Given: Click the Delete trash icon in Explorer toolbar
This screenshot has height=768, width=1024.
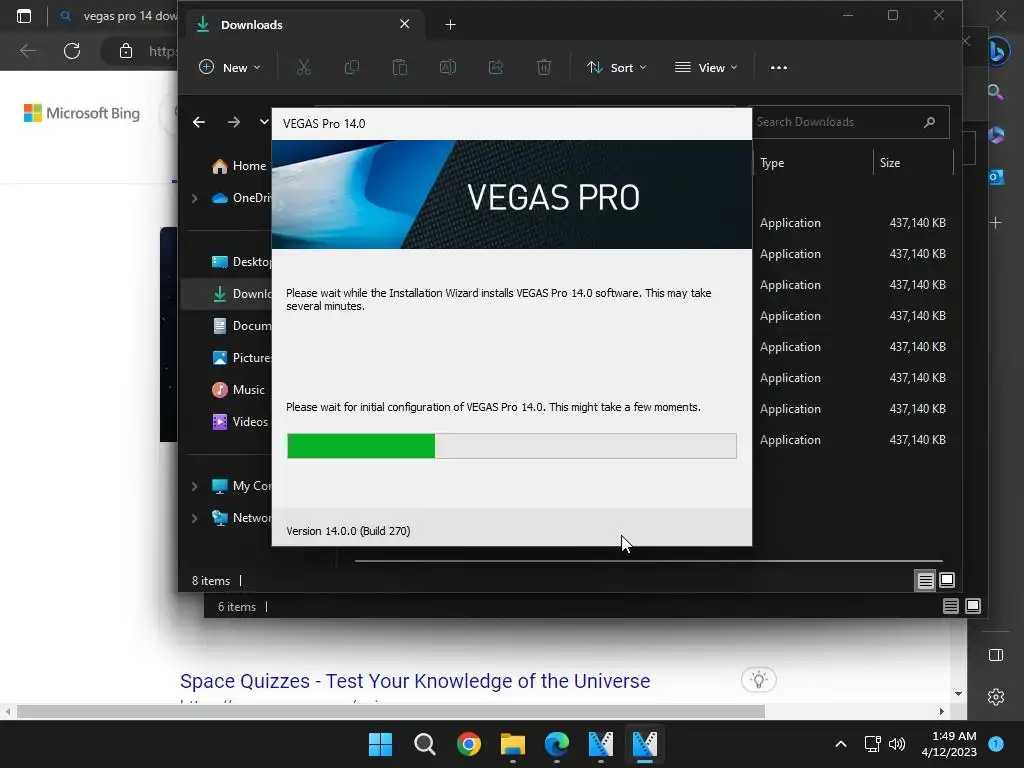Looking at the screenshot, I should [x=543, y=67].
